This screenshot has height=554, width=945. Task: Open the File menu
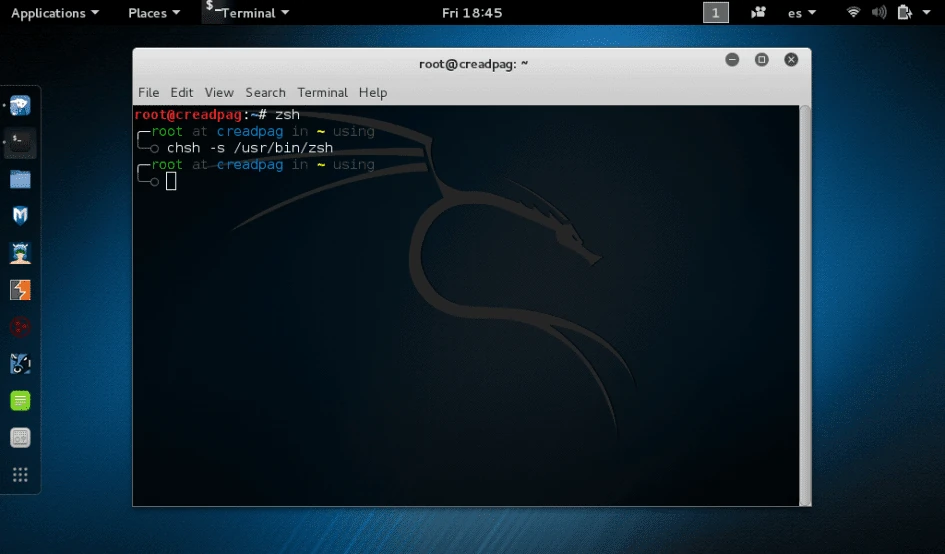pyautogui.click(x=148, y=92)
